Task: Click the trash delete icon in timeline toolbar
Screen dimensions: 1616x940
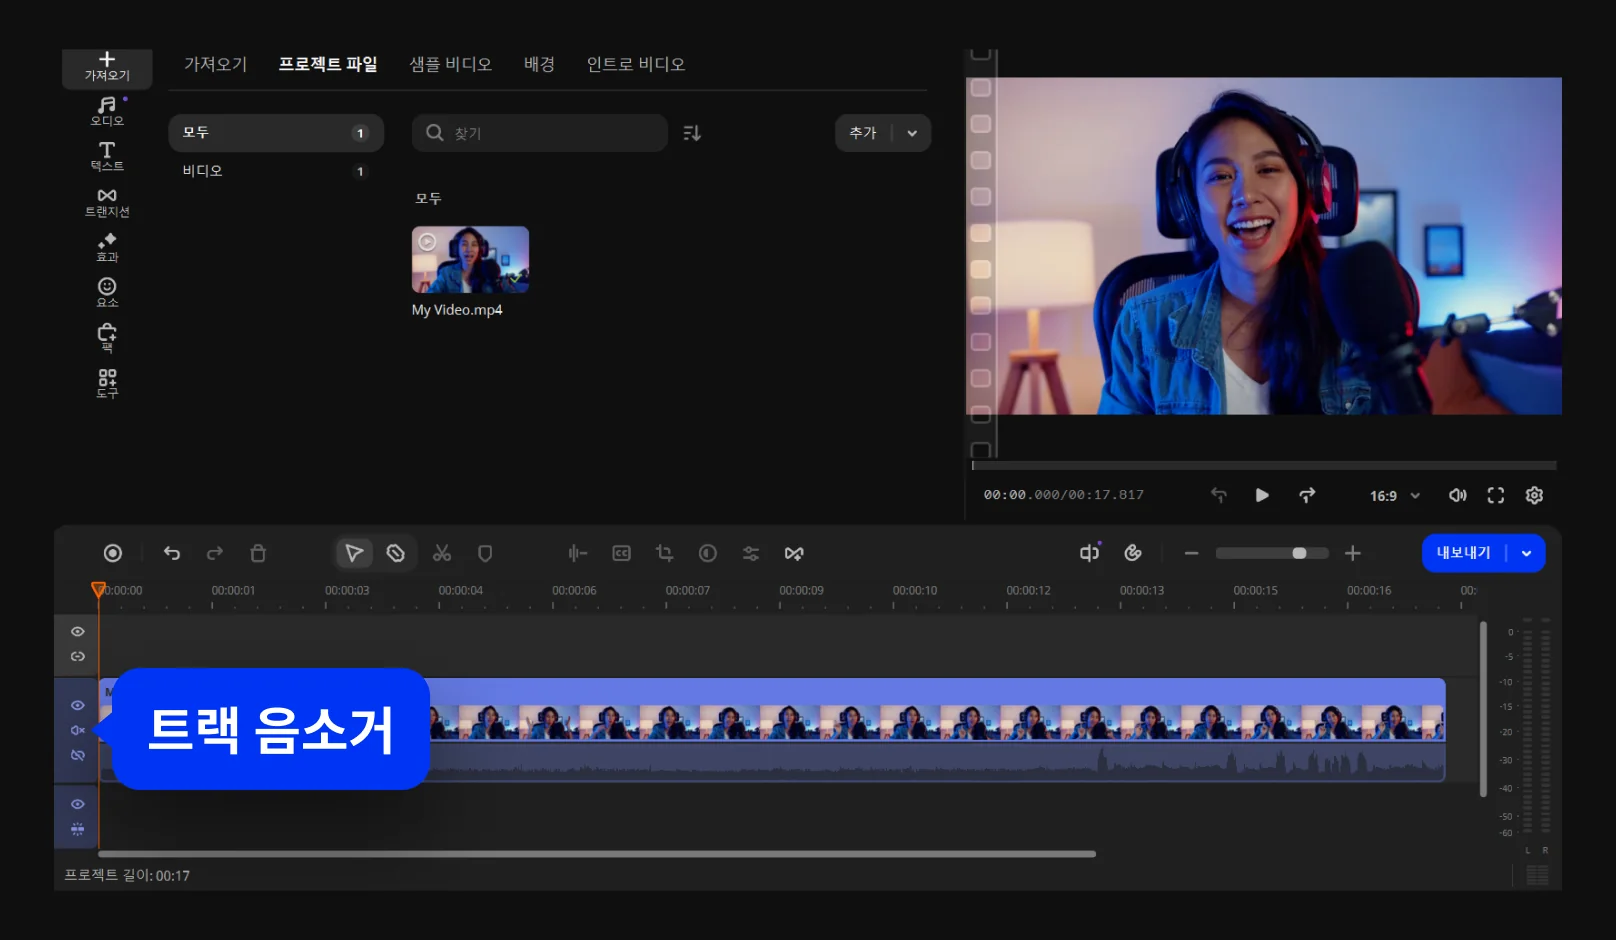Action: (x=258, y=553)
